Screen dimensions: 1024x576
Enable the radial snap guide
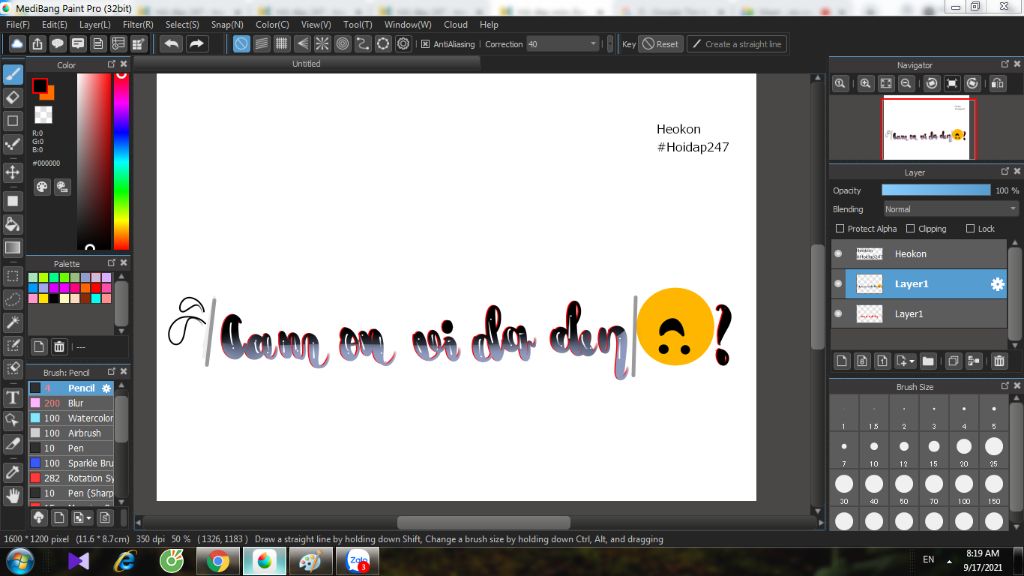coord(322,44)
